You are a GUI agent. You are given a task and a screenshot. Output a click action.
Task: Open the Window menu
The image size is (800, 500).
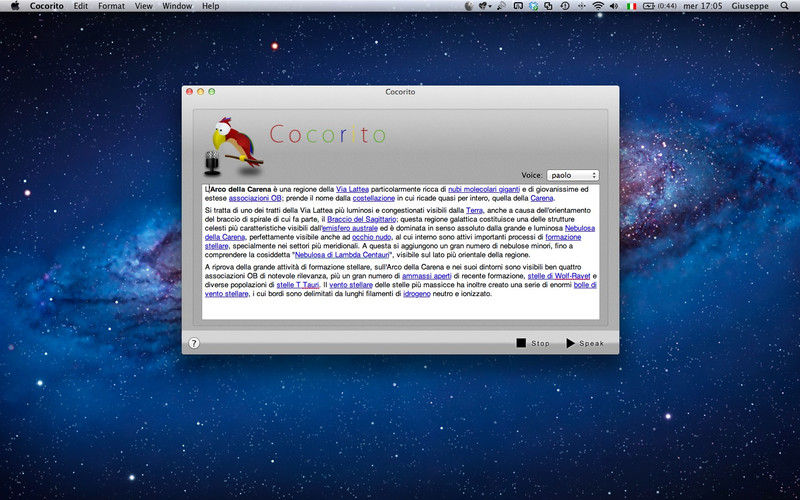pyautogui.click(x=177, y=6)
